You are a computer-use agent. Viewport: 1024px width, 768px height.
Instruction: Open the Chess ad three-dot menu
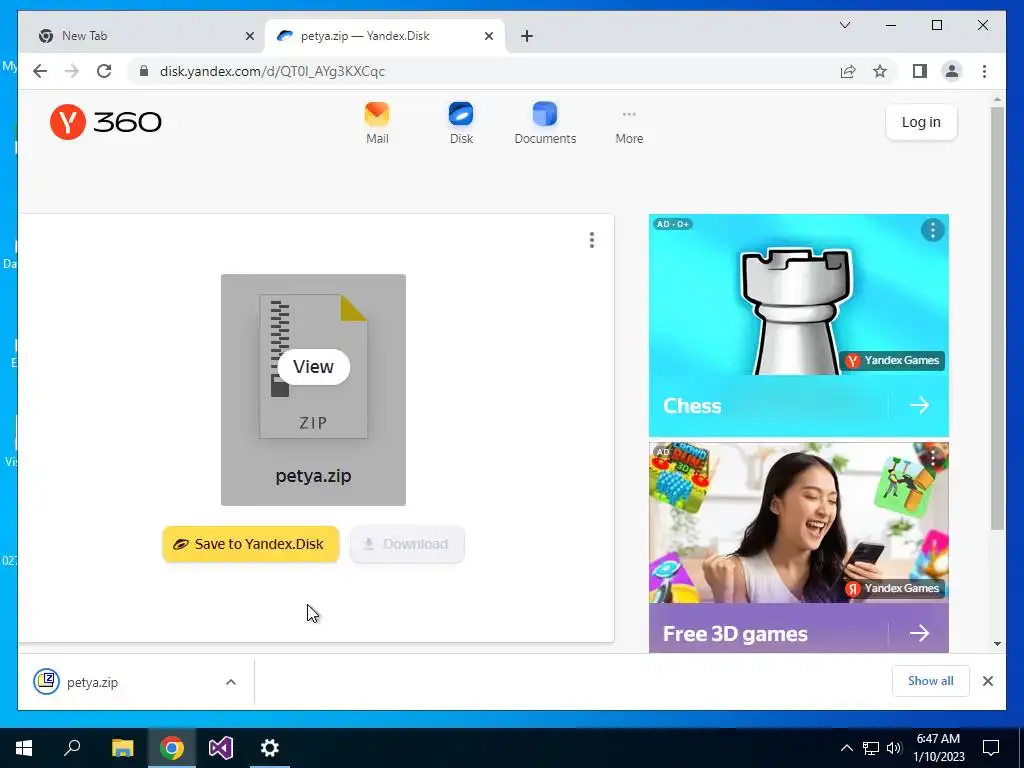click(933, 230)
